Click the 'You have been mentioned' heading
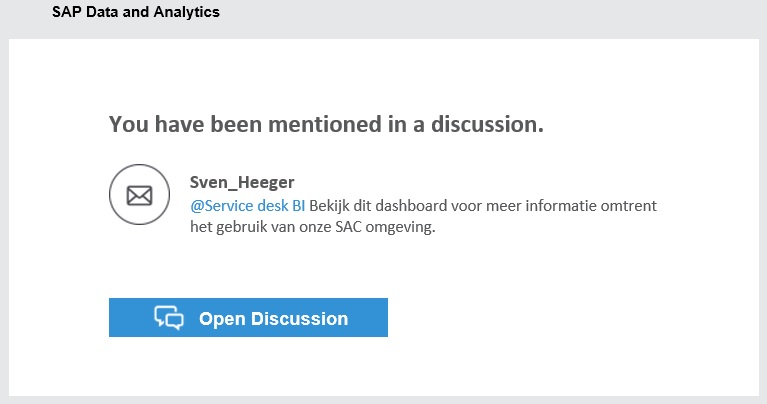 (326, 124)
